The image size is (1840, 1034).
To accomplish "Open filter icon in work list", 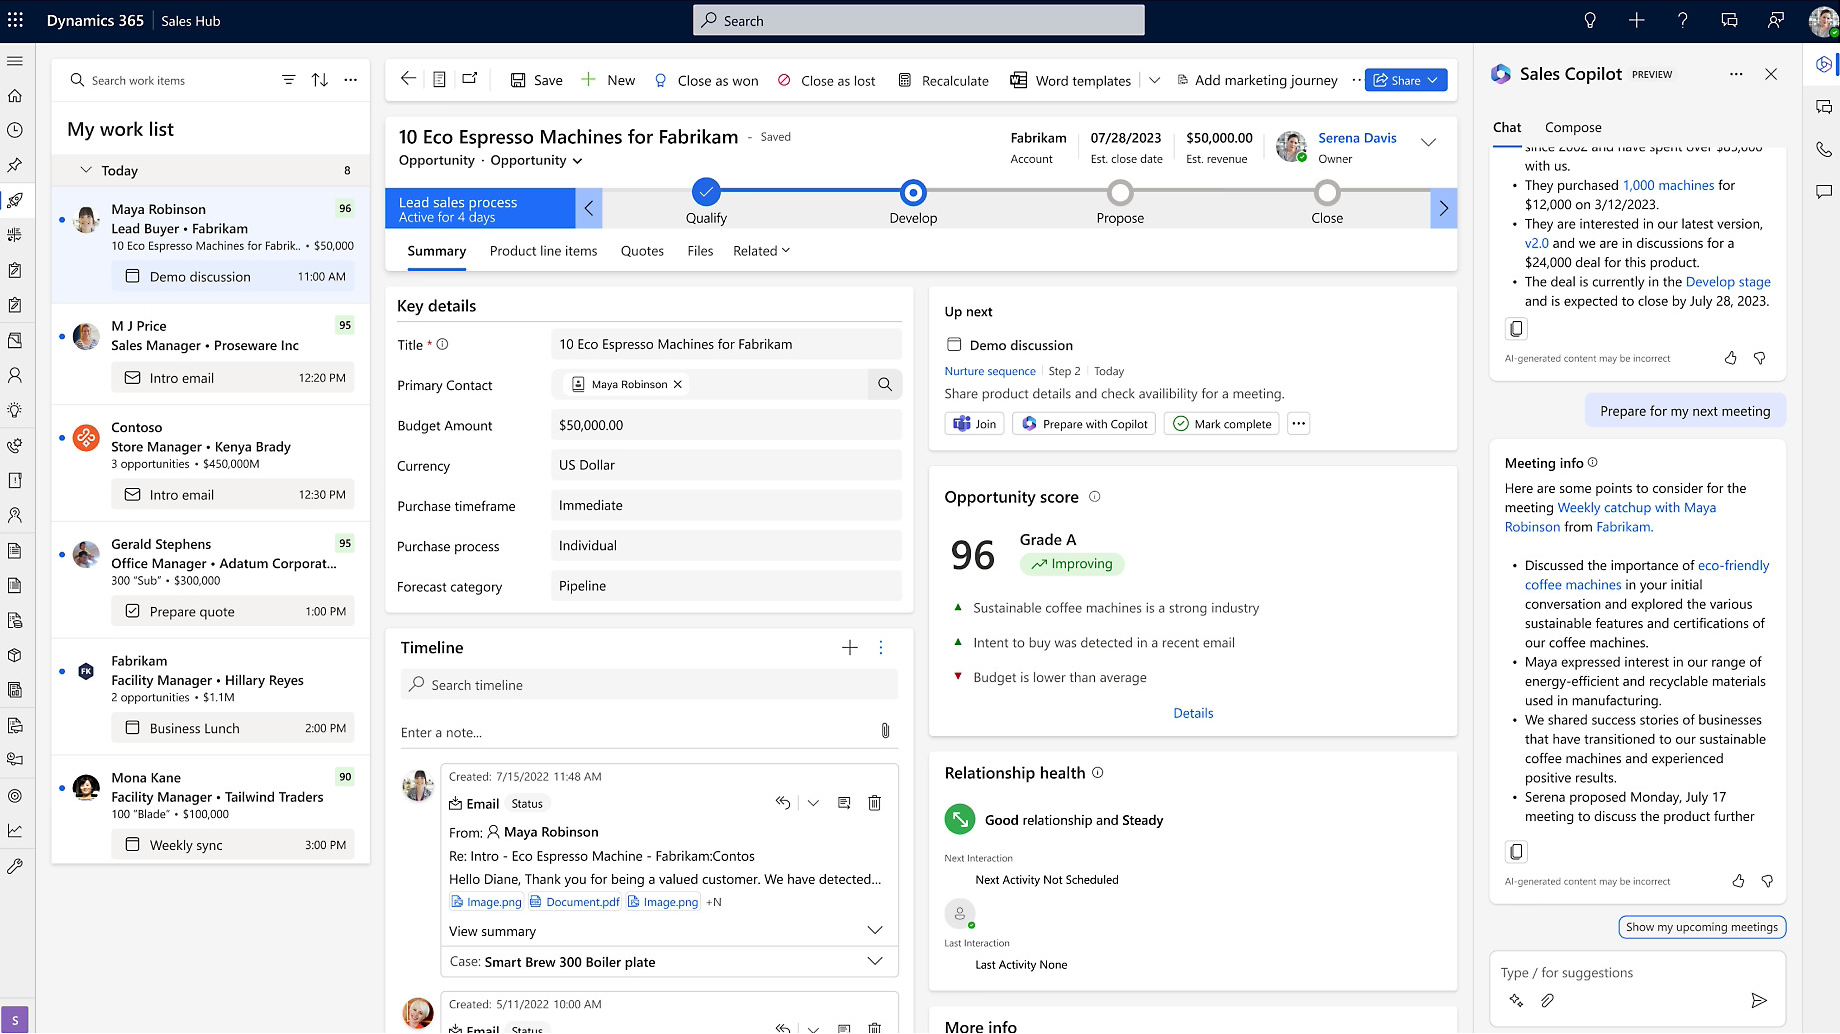I will [x=288, y=80].
